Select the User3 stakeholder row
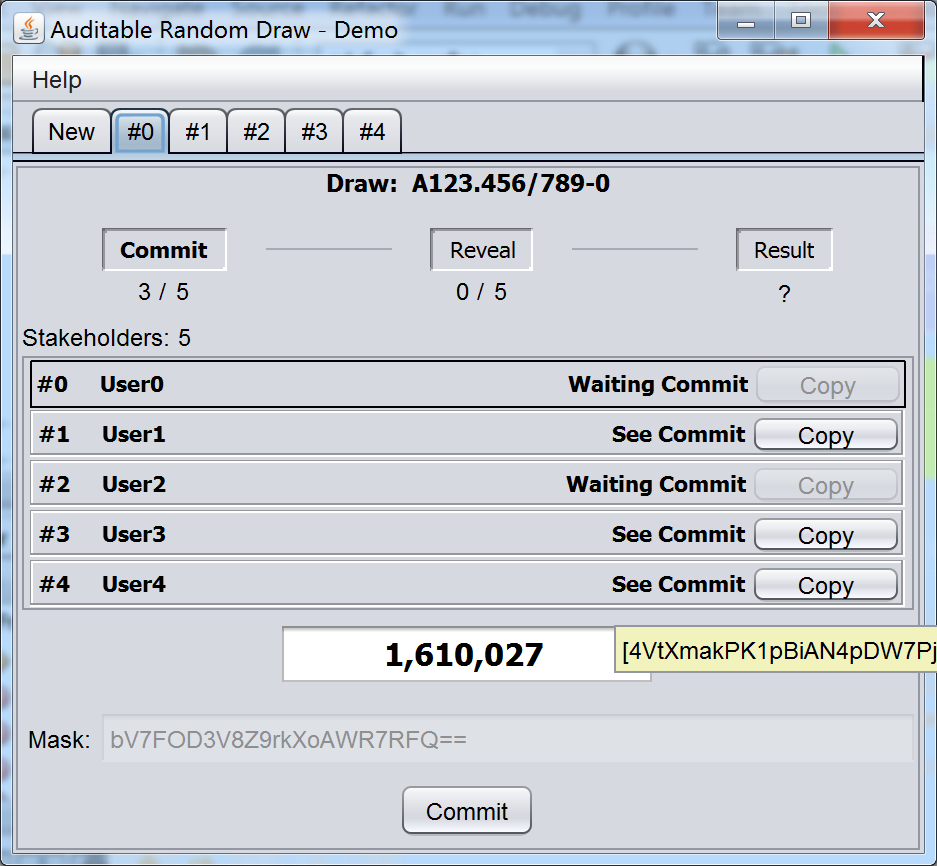This screenshot has width=937, height=866. (x=467, y=534)
